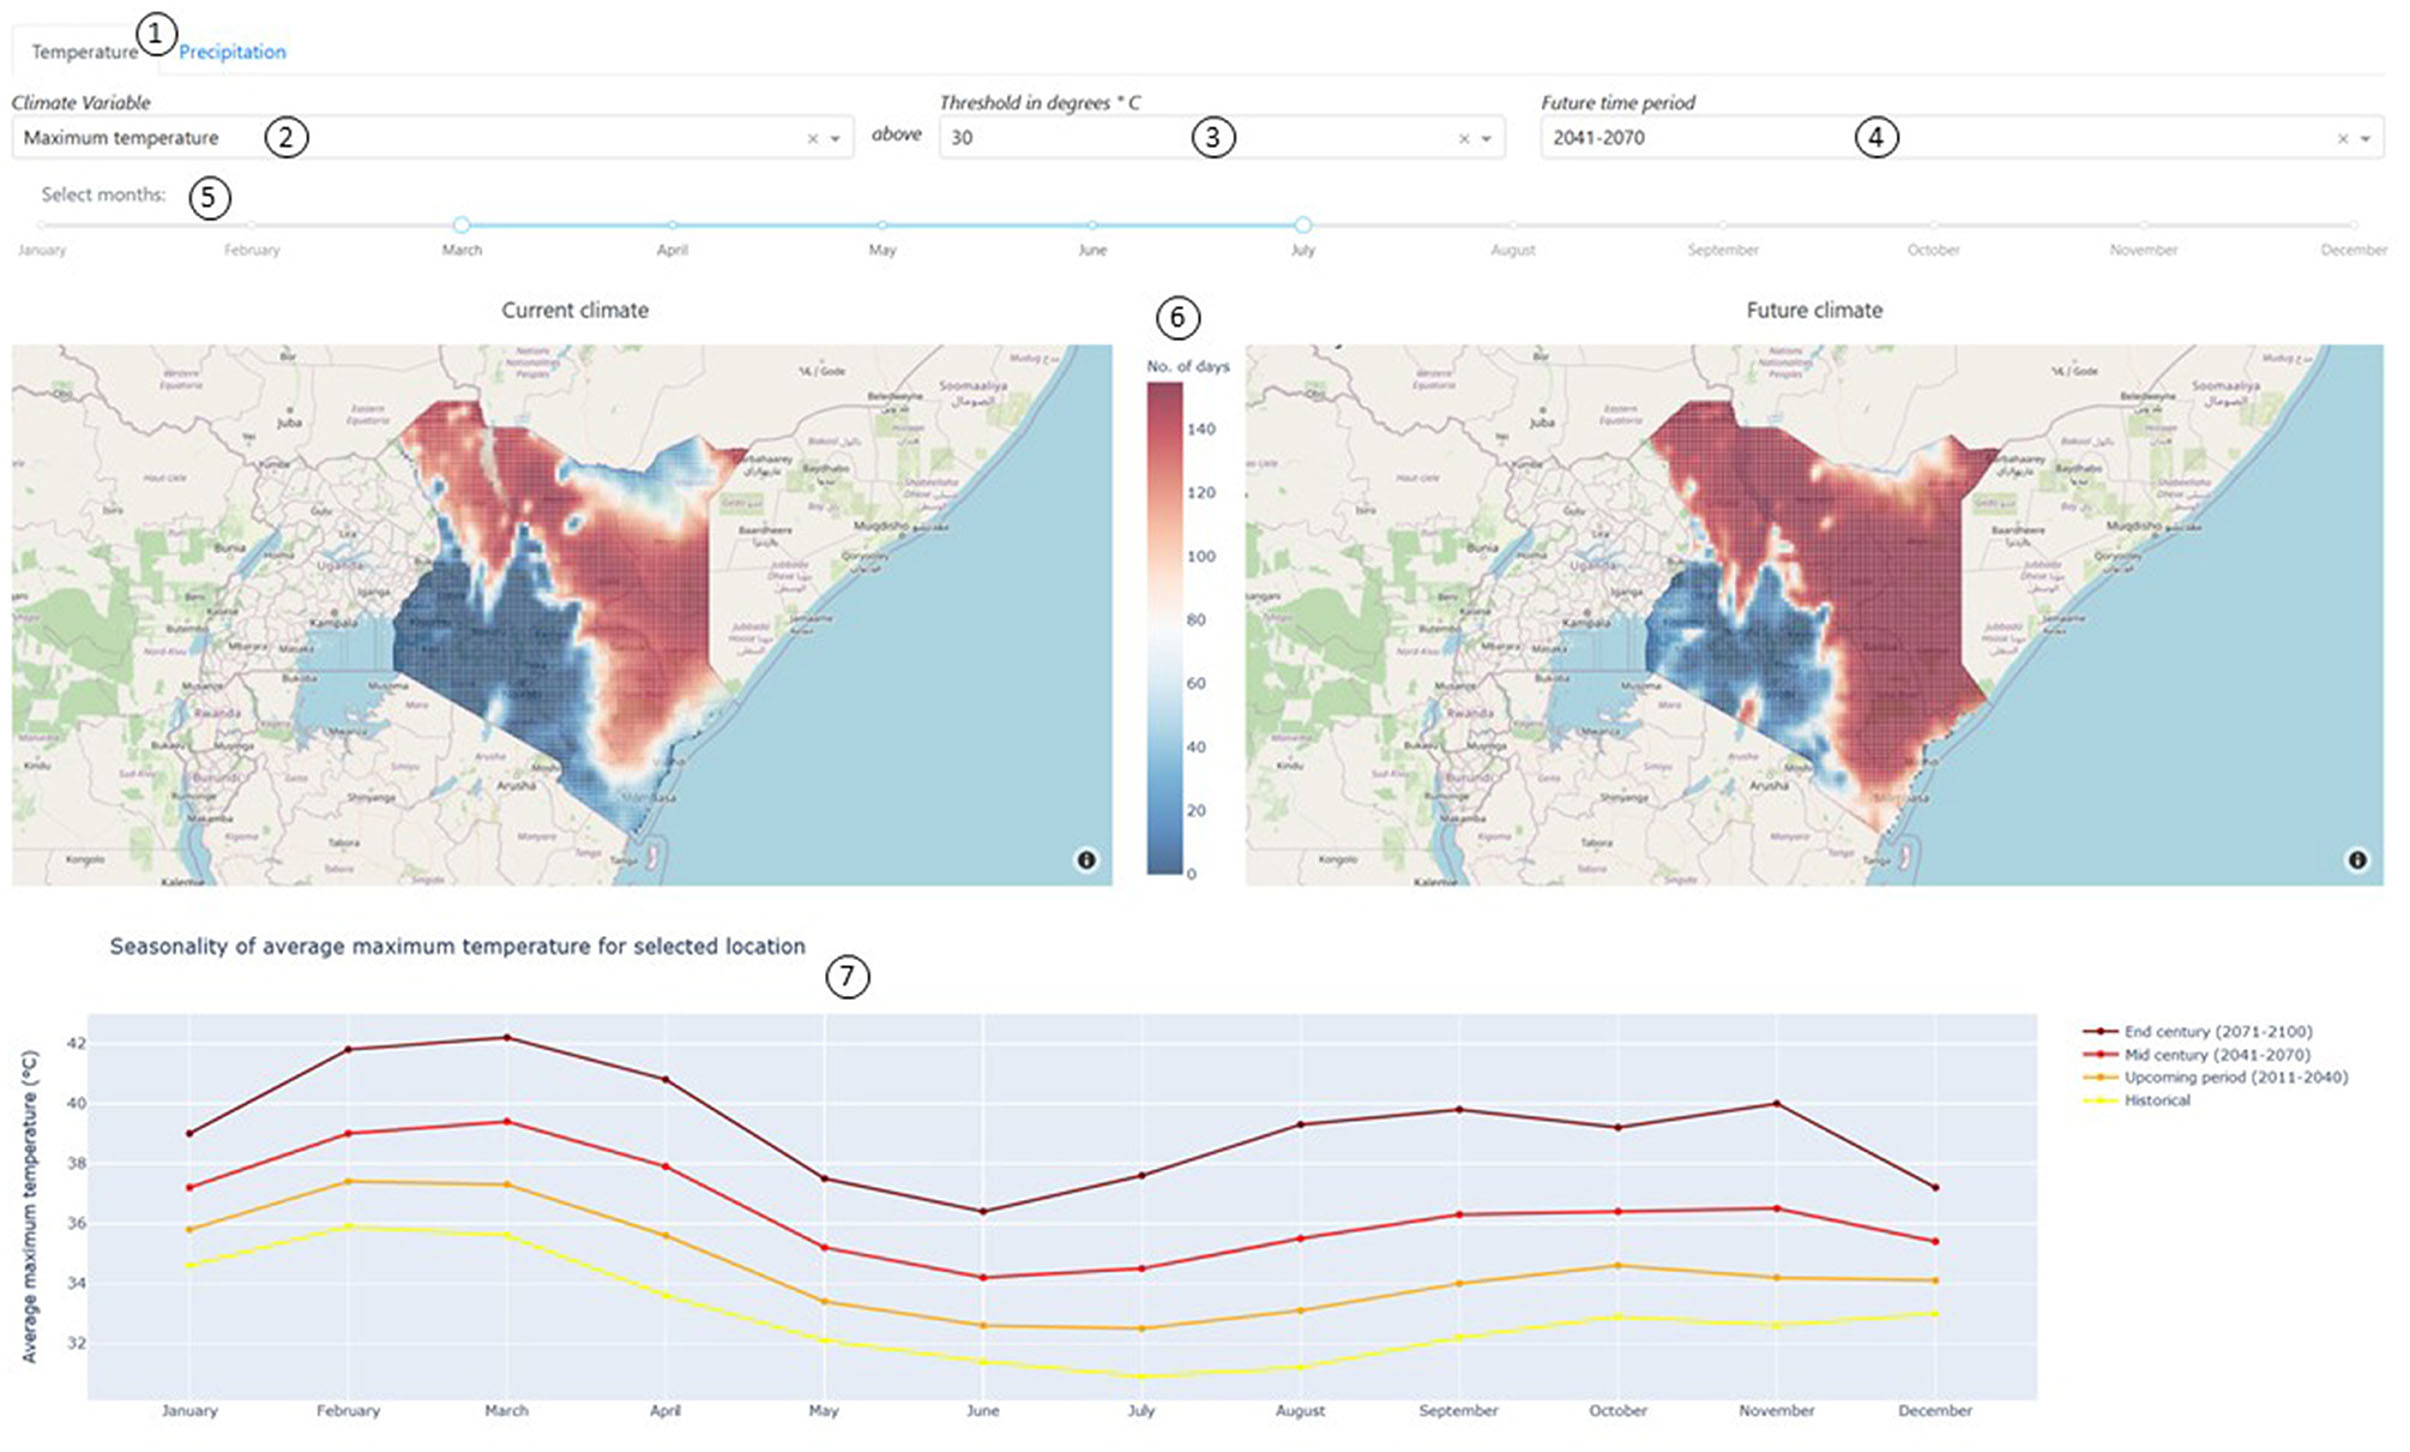Image resolution: width=2410 pixels, height=1452 pixels.
Task: Click the July slider handle
Action: (x=1302, y=225)
